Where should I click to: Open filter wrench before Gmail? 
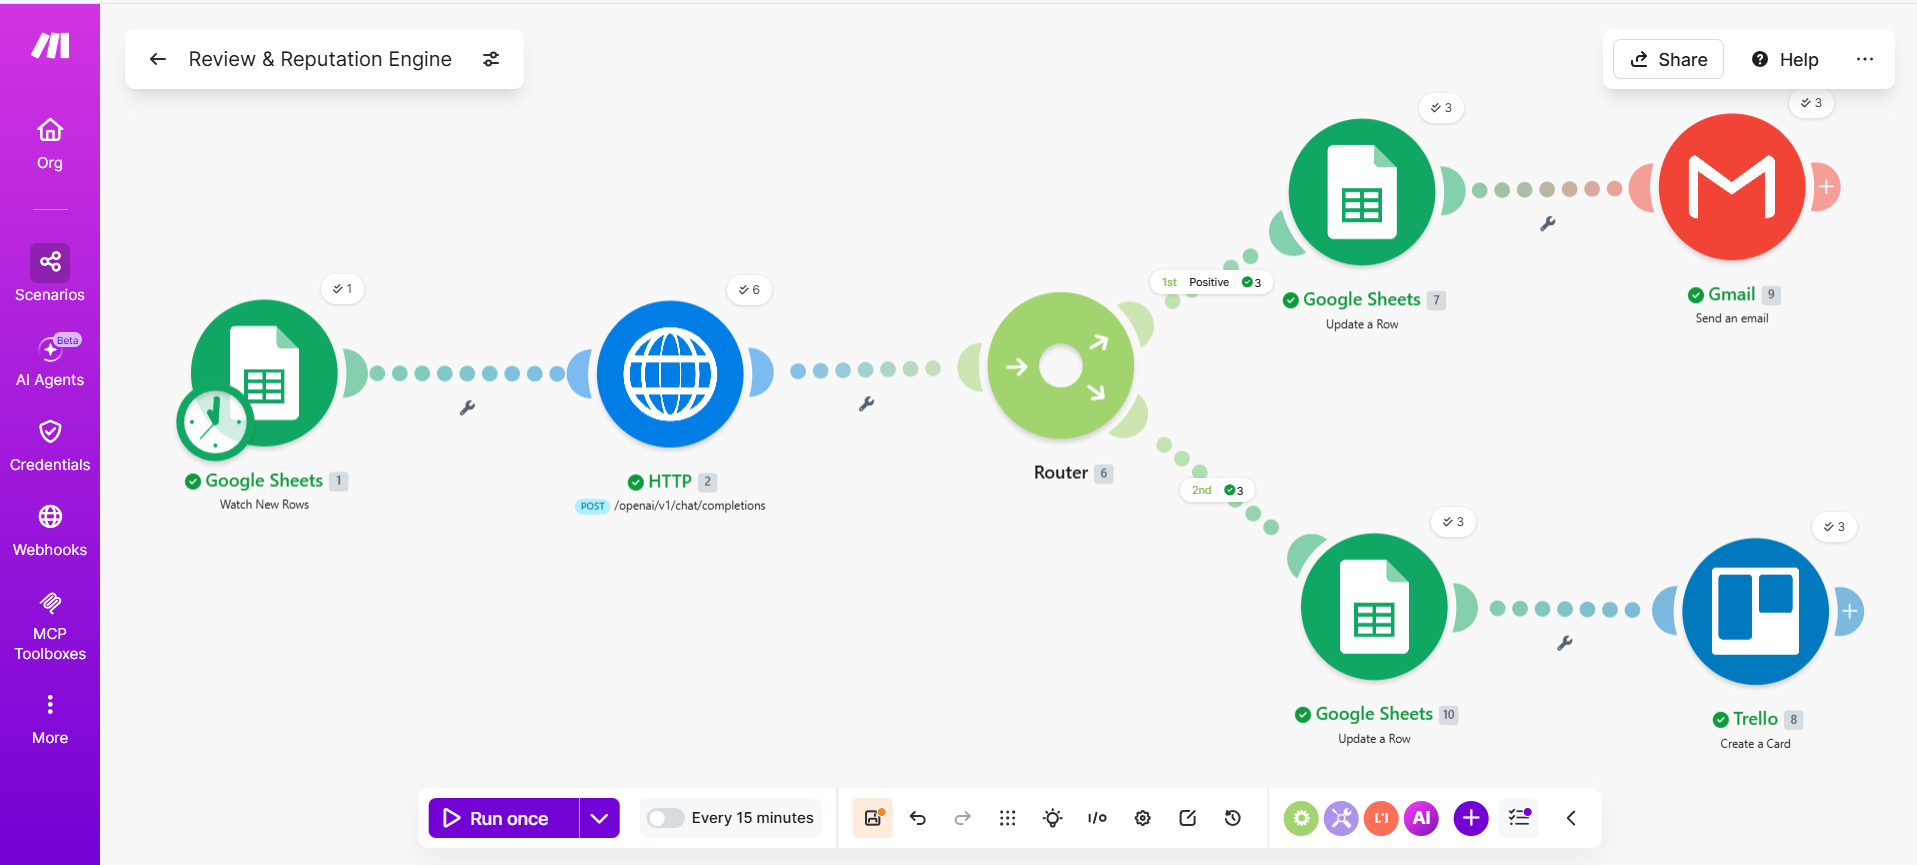[x=1547, y=224]
